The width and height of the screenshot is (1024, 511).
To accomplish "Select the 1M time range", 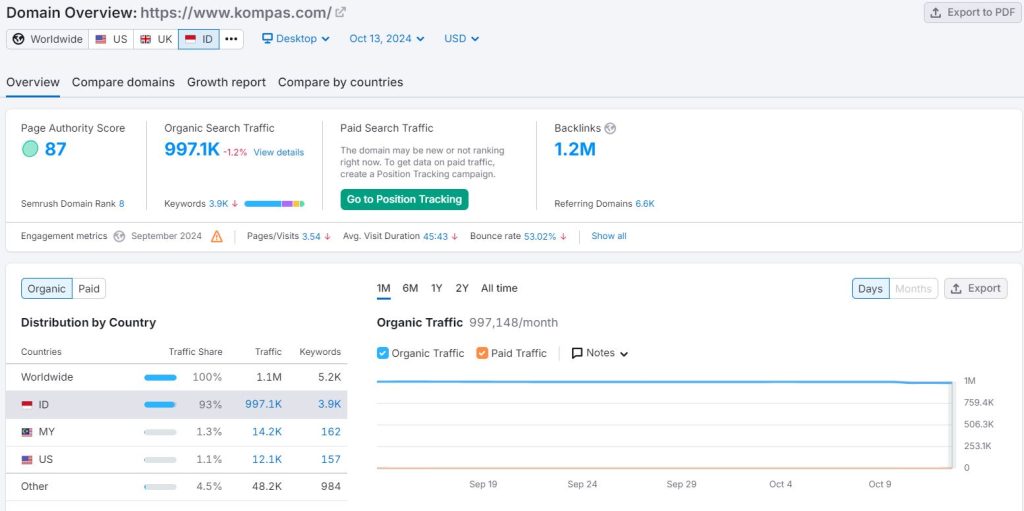I will 383,288.
